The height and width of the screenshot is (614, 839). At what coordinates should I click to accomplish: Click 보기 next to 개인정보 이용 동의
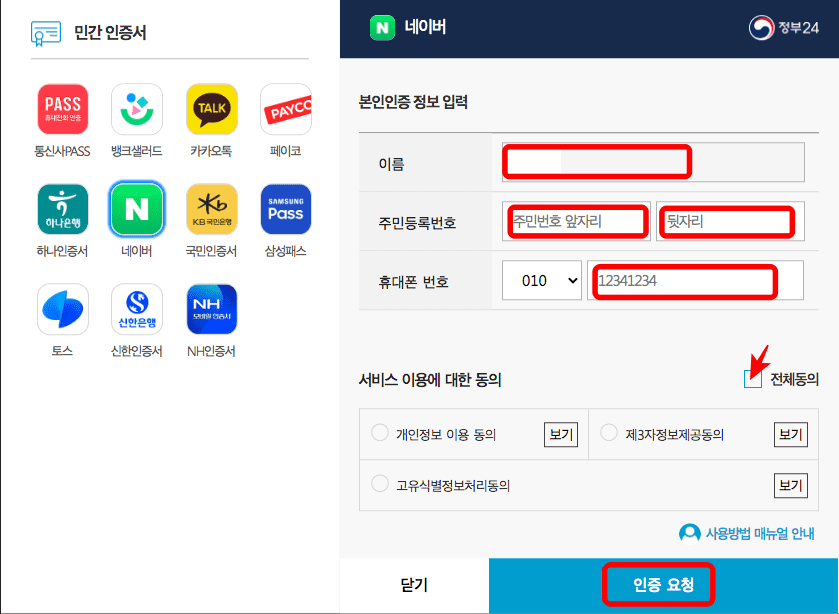561,435
